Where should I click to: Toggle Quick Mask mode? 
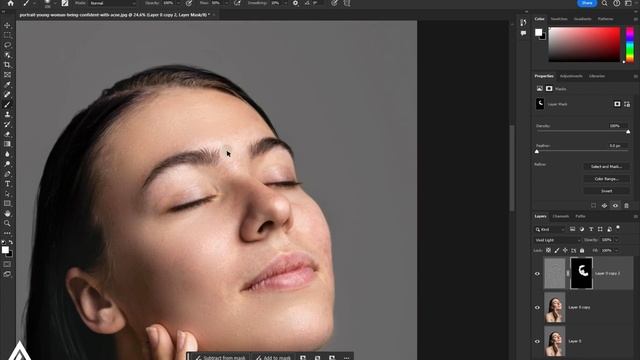point(7,264)
